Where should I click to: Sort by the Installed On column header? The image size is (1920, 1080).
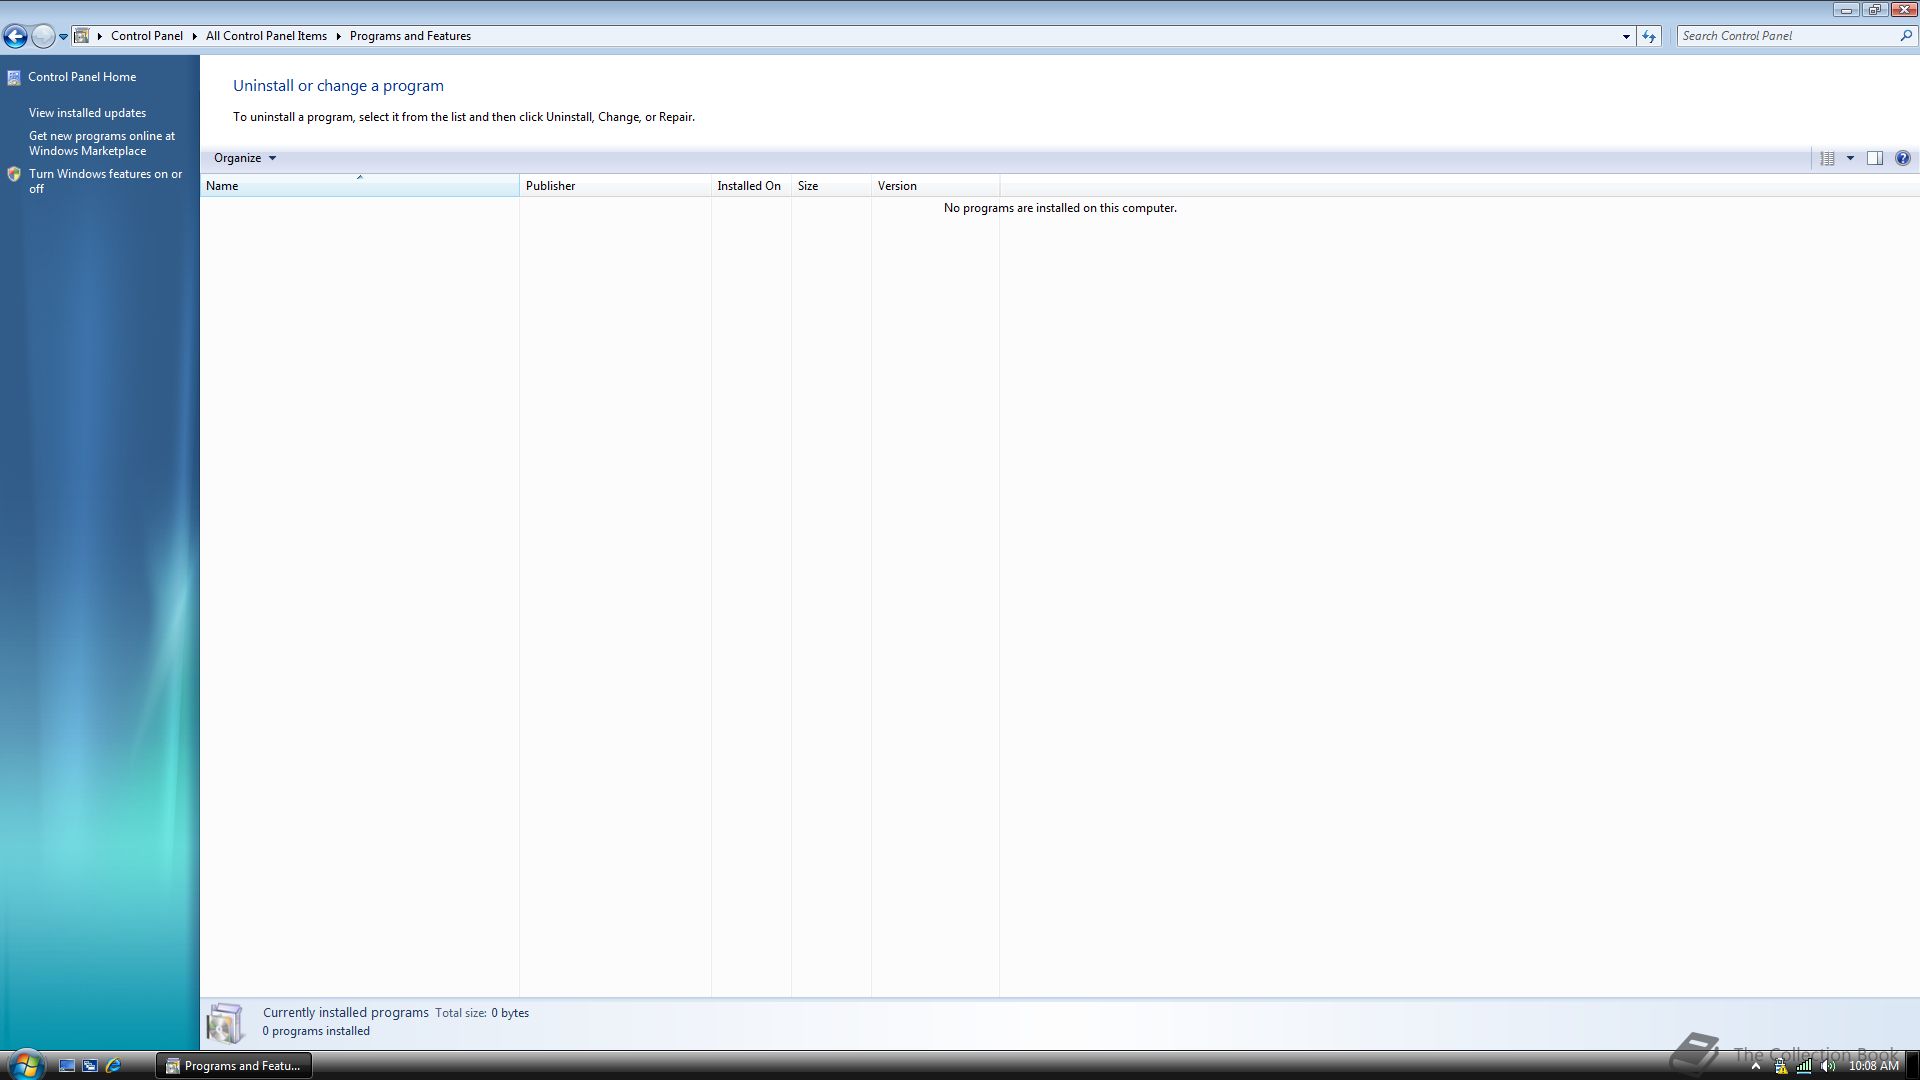[751, 186]
